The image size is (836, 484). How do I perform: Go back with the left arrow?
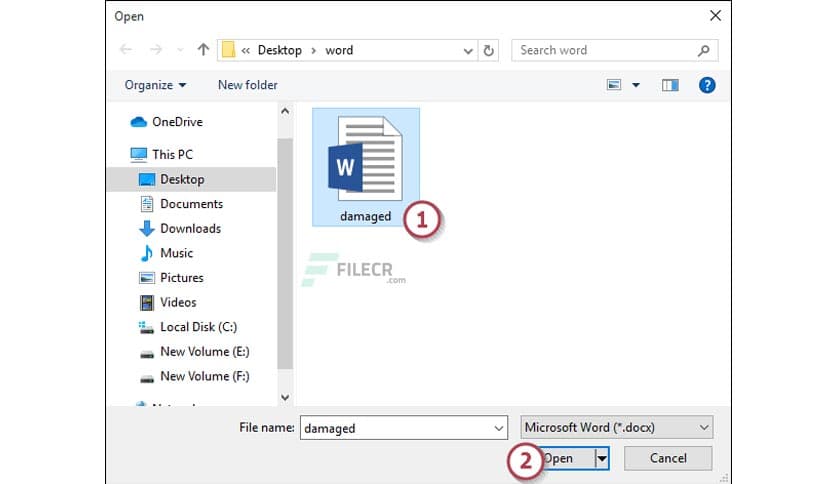coord(126,50)
